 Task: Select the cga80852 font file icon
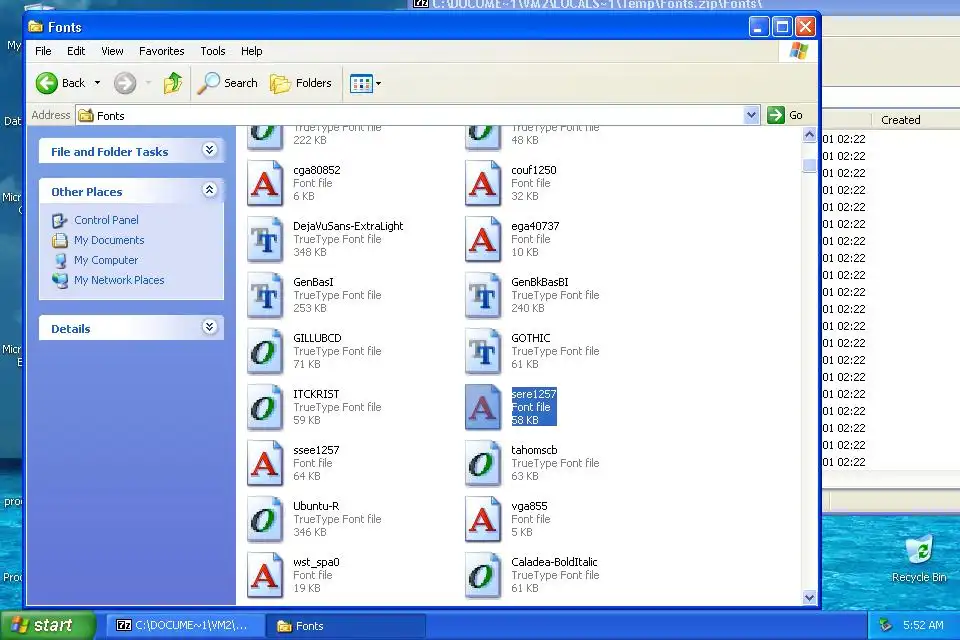264,183
